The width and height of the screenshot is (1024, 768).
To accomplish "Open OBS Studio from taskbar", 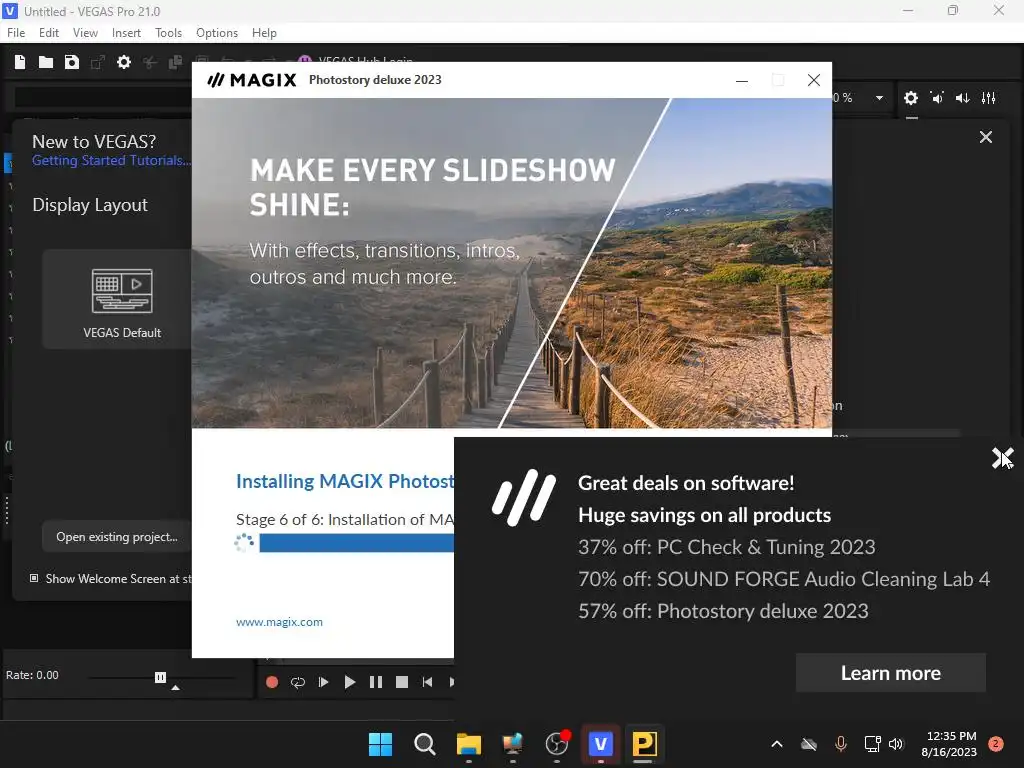I will [557, 744].
